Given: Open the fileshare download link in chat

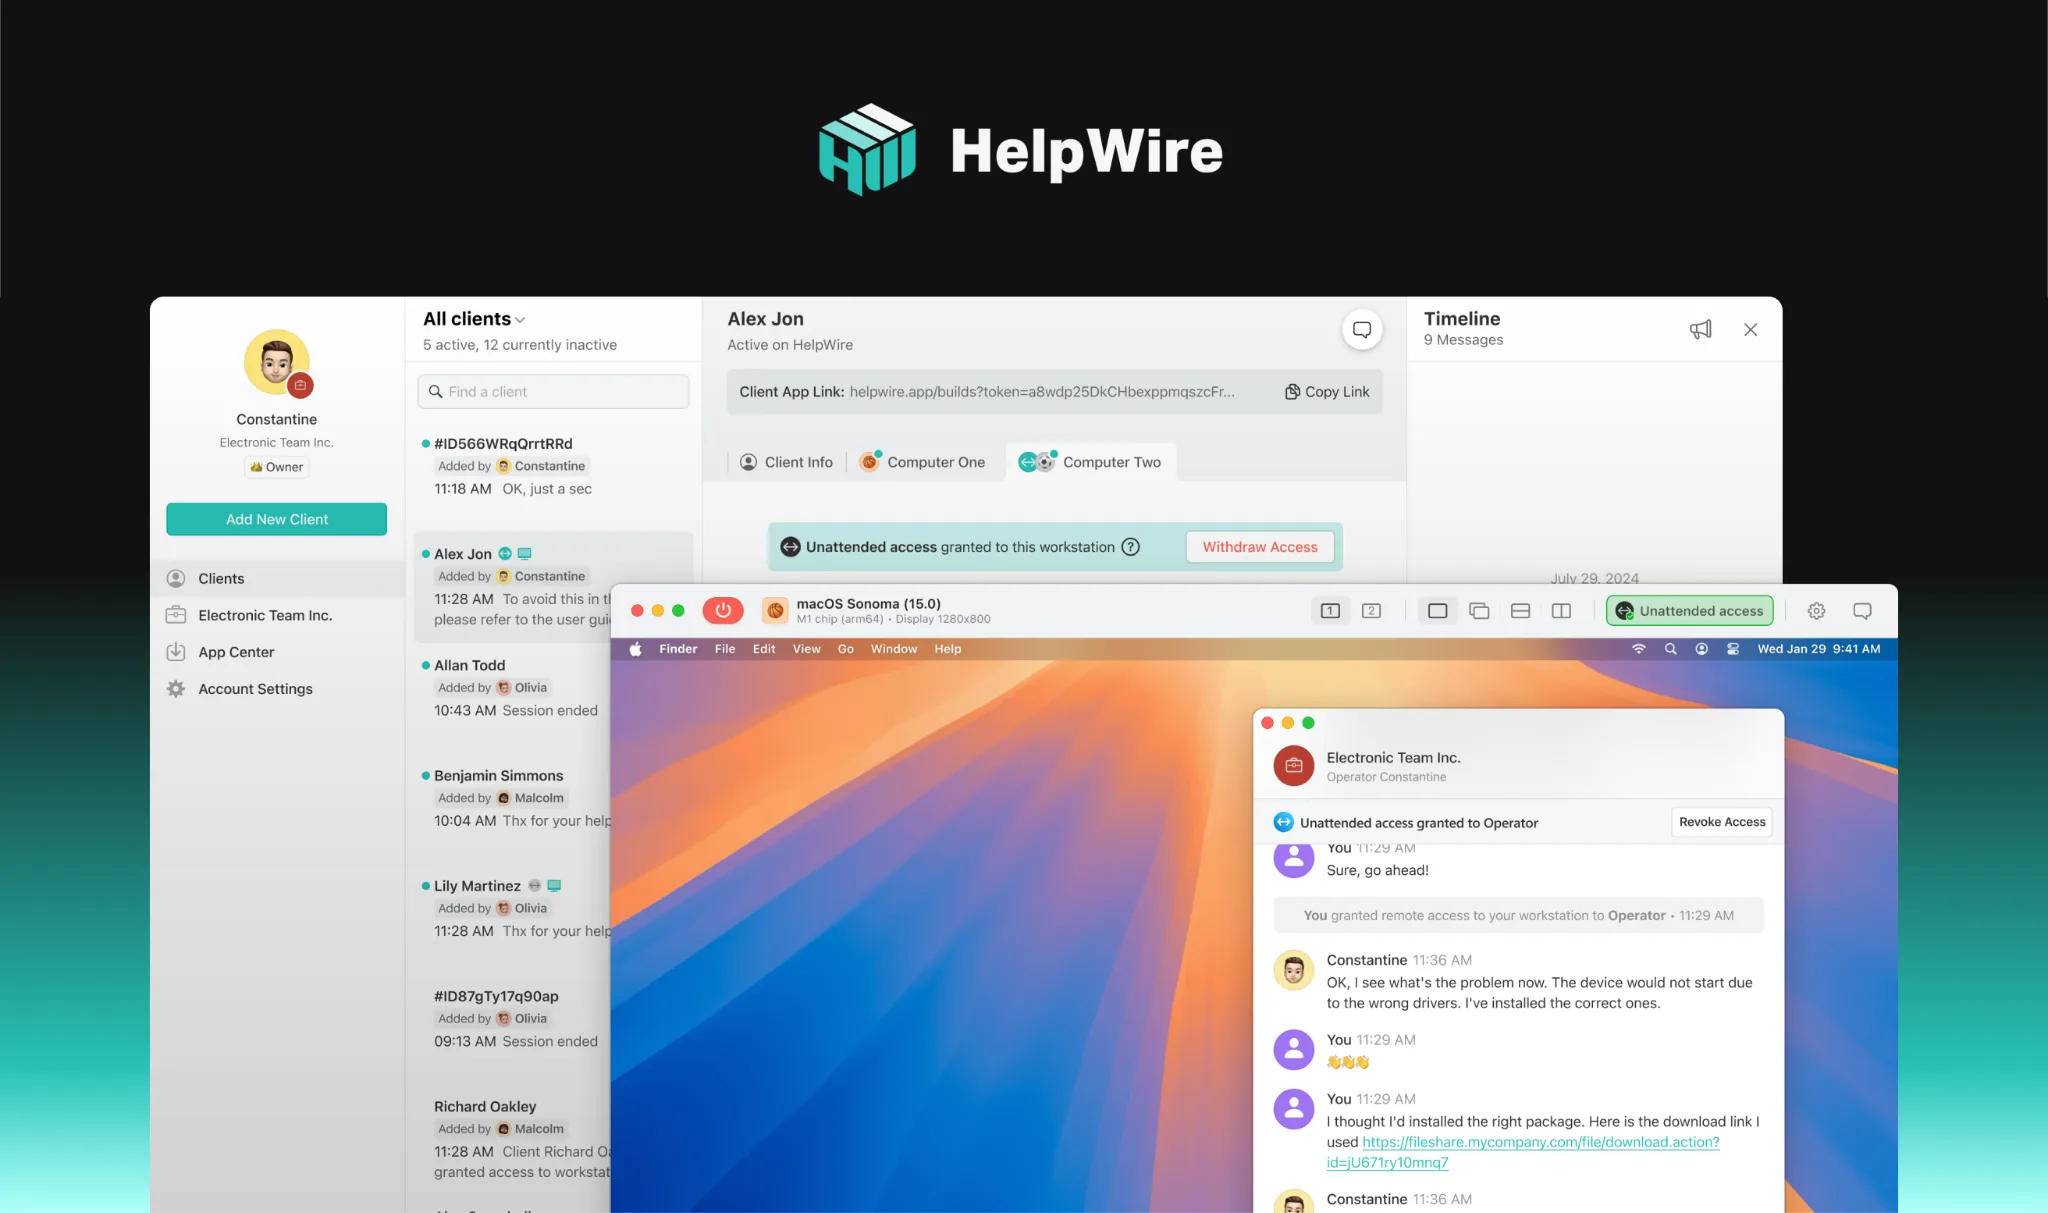Looking at the screenshot, I should tap(1541, 1141).
